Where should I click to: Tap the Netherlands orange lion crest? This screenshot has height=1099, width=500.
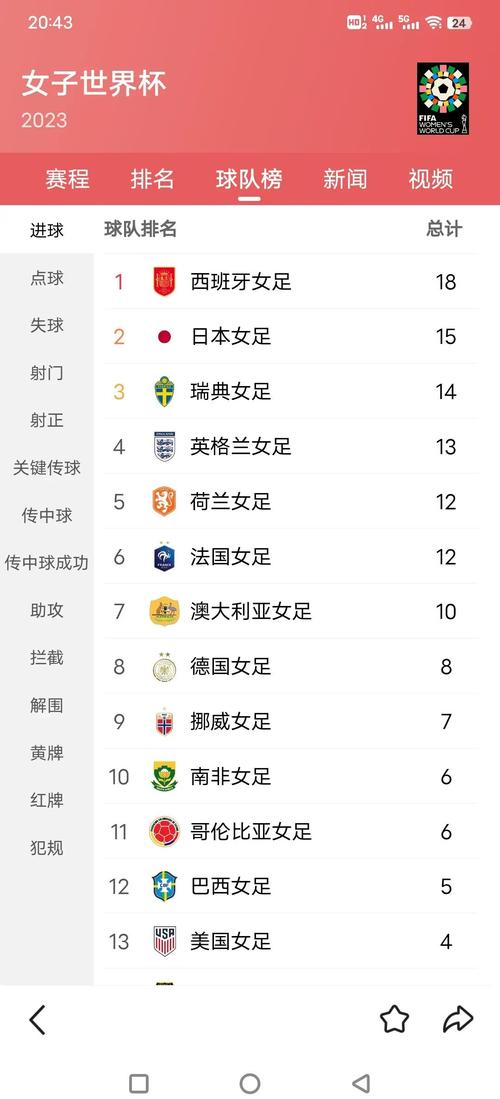tap(164, 502)
